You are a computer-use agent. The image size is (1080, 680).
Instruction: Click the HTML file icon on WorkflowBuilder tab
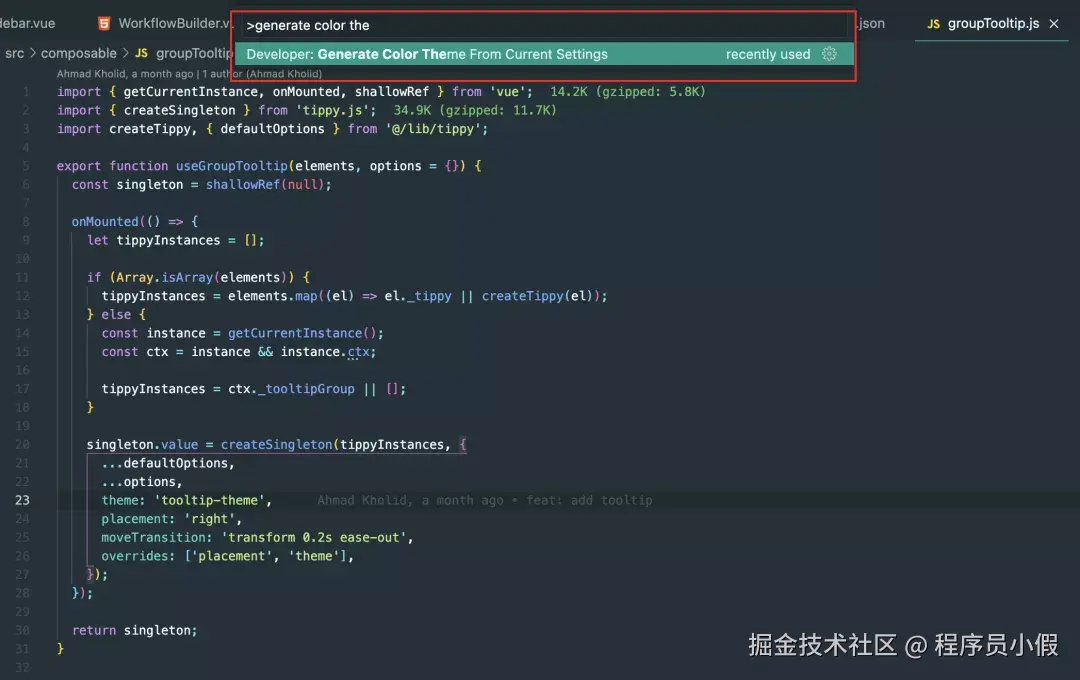[104, 24]
